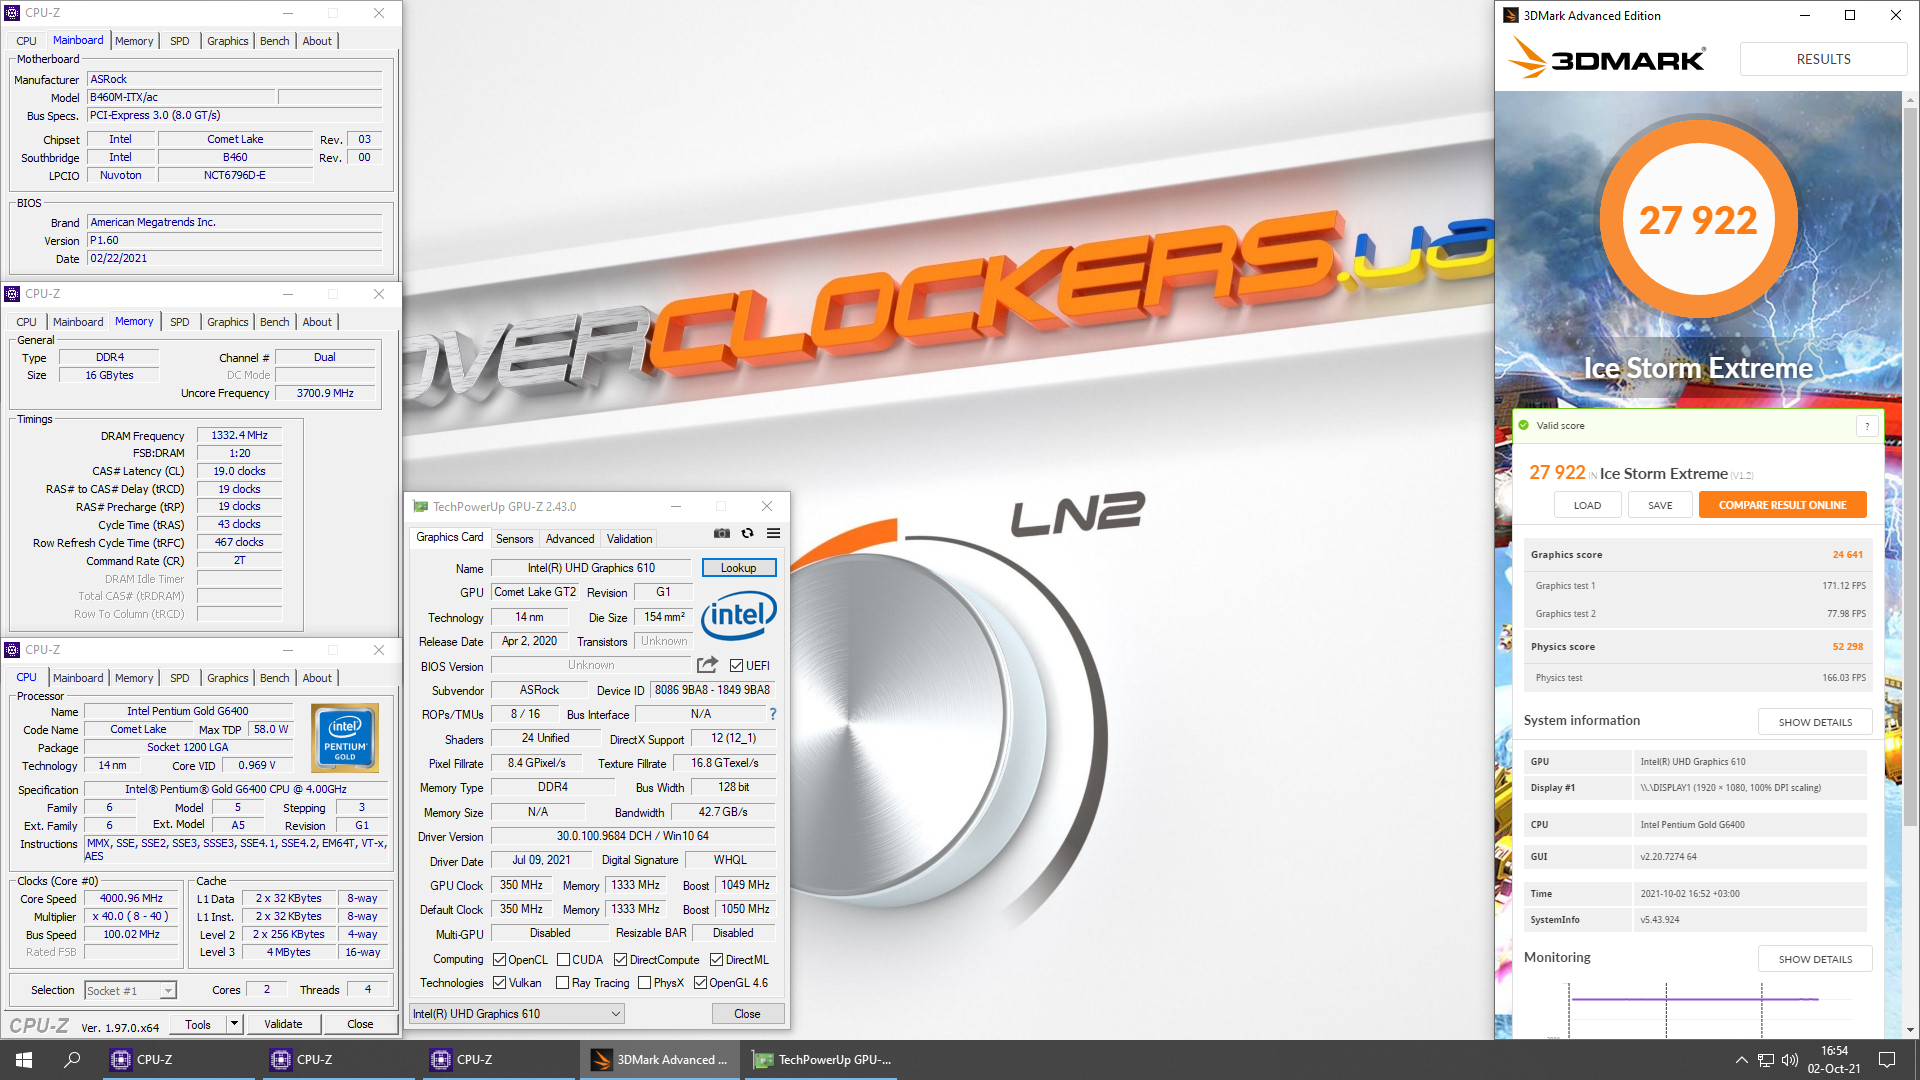Image resolution: width=1920 pixels, height=1080 pixels.
Task: Toggle OpenCL checkbox
Action: click(499, 960)
